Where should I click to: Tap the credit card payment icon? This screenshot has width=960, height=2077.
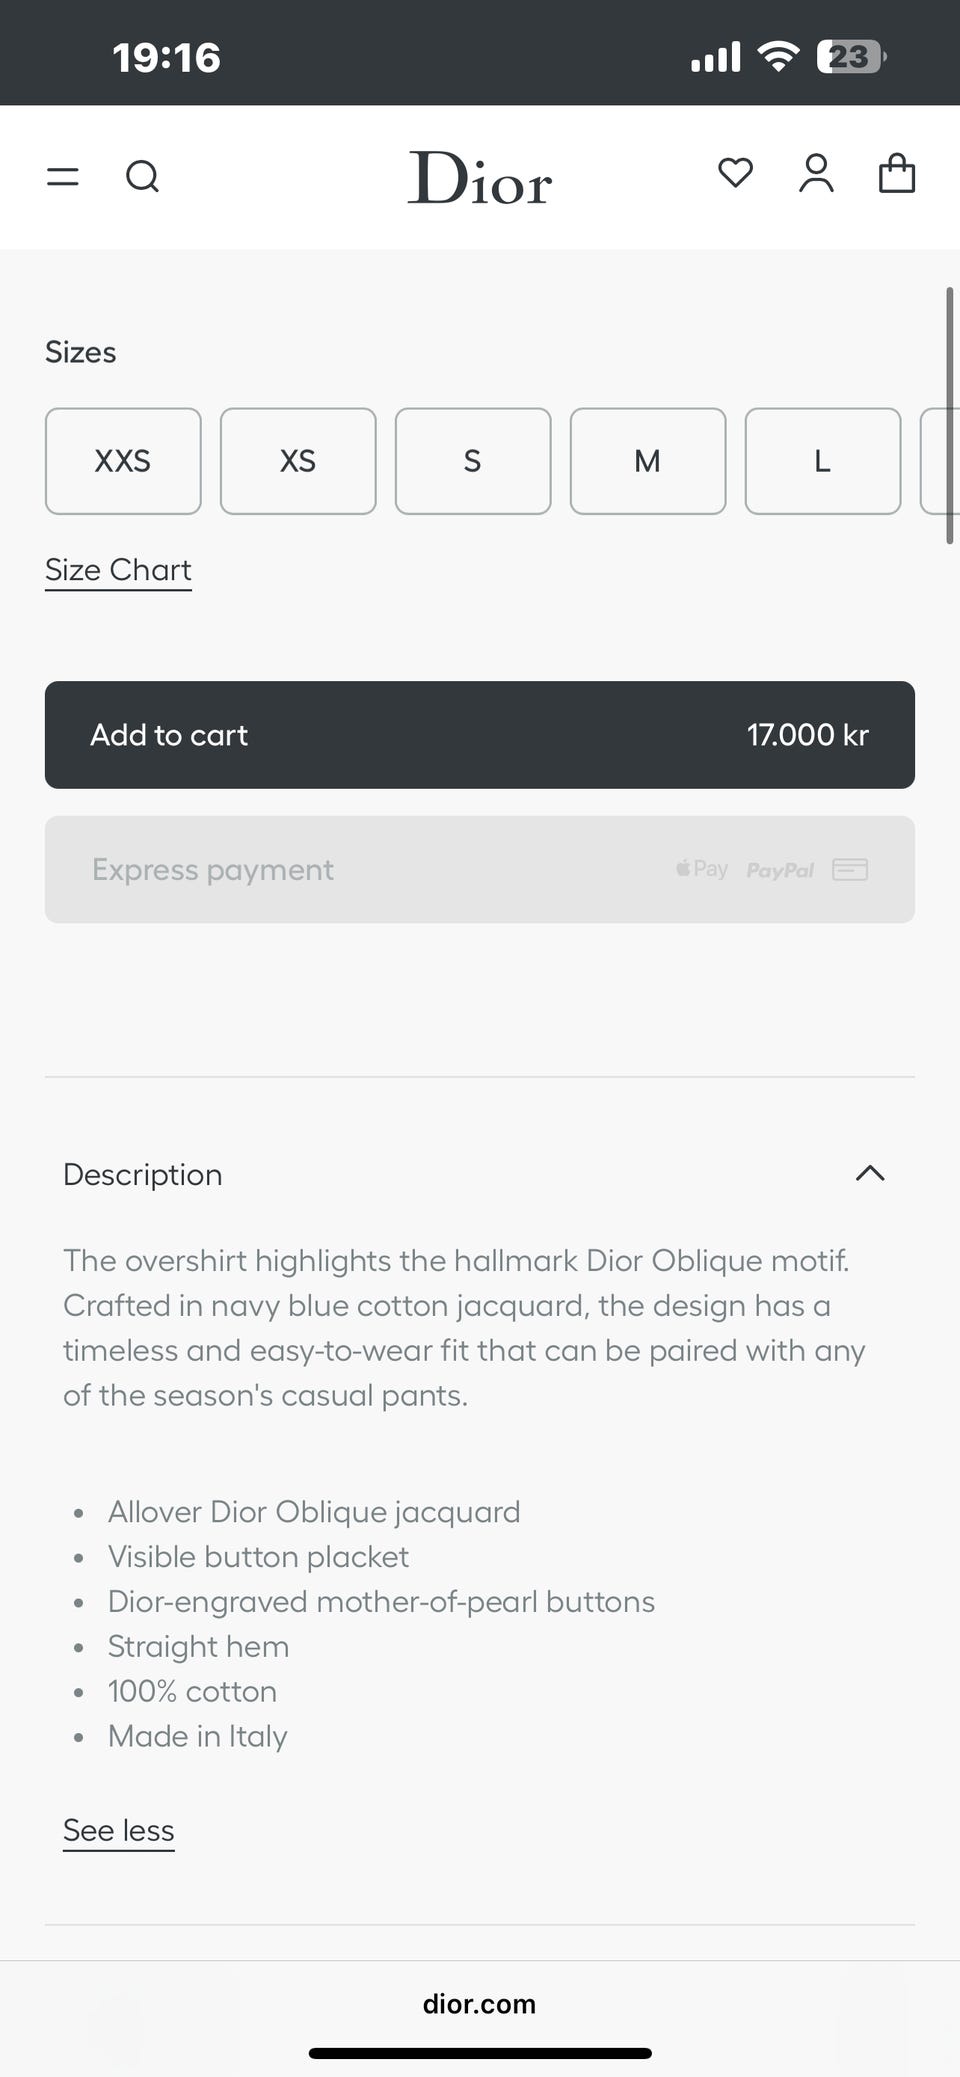click(x=850, y=869)
